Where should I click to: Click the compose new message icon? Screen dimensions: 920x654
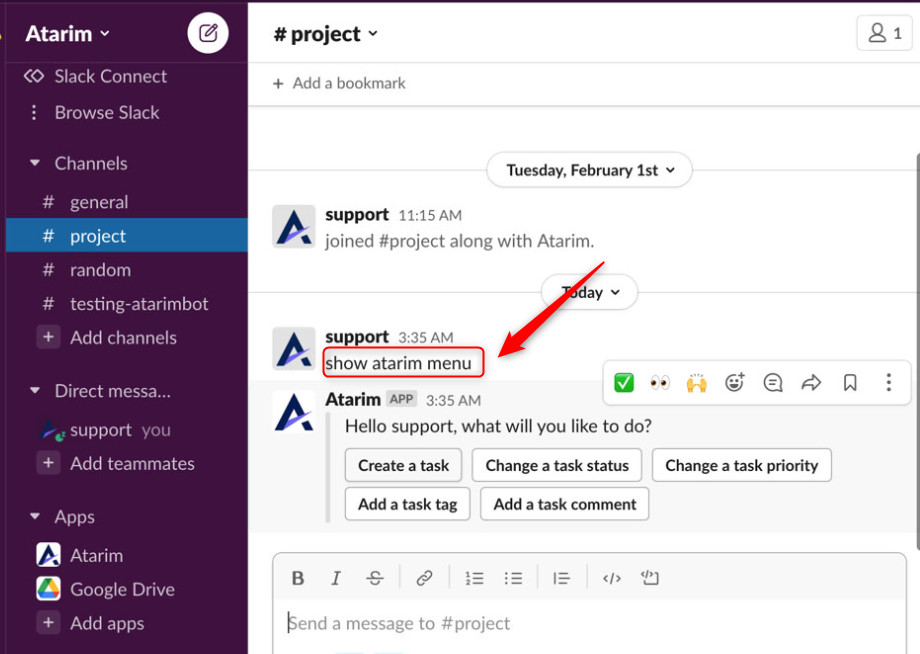[208, 33]
